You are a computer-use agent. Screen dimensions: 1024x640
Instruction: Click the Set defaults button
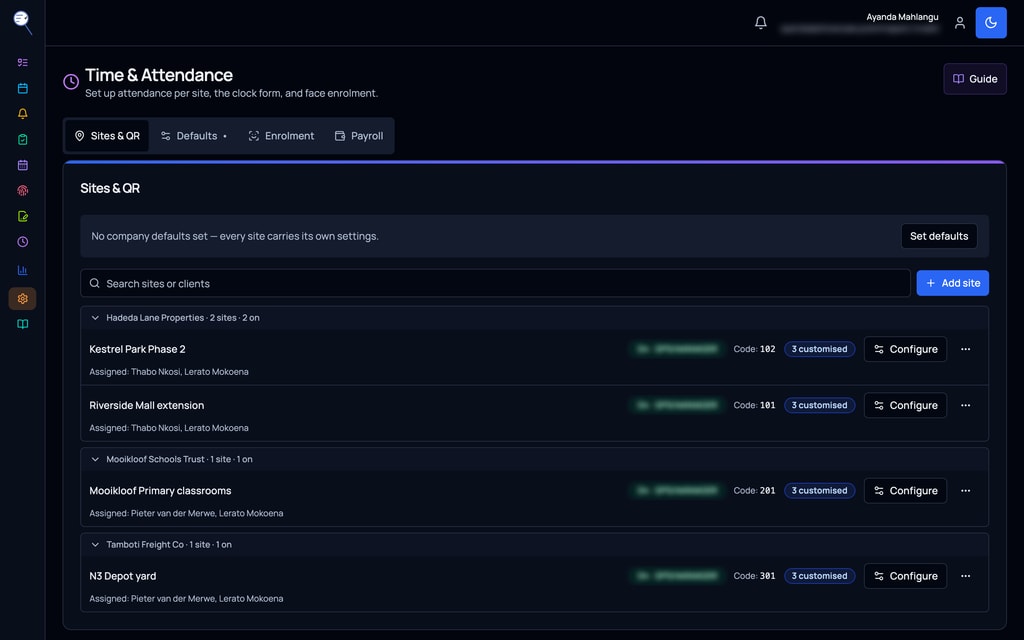coord(938,236)
